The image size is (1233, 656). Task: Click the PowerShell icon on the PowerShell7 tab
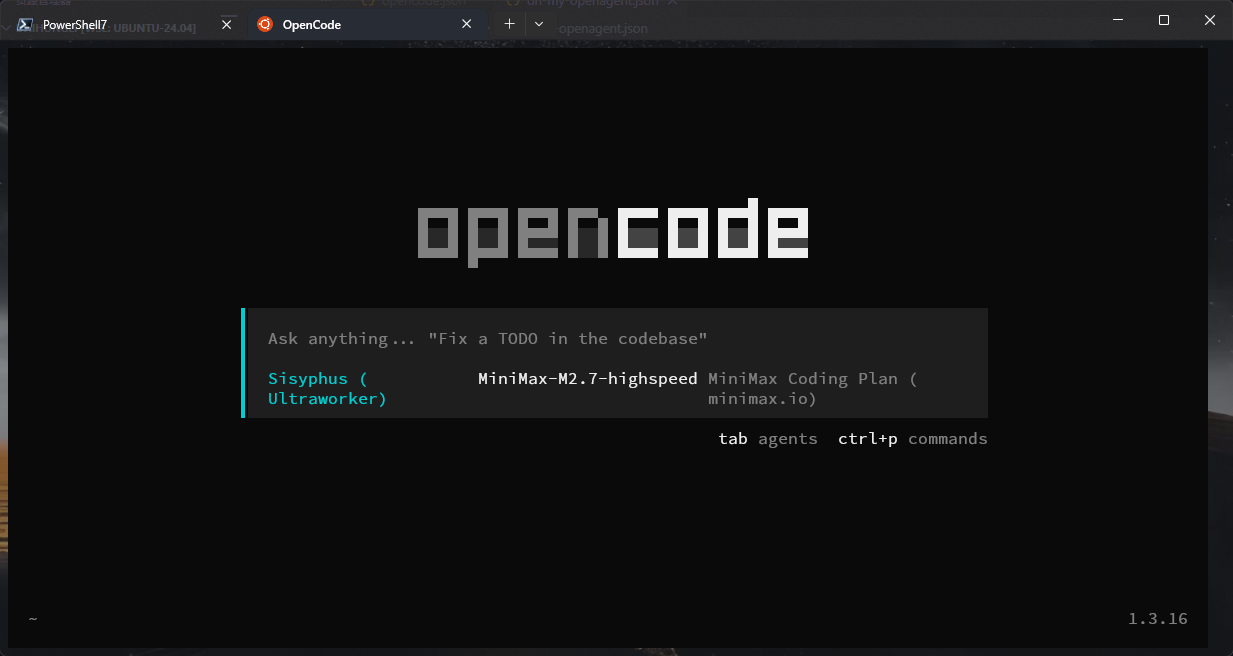(x=25, y=24)
